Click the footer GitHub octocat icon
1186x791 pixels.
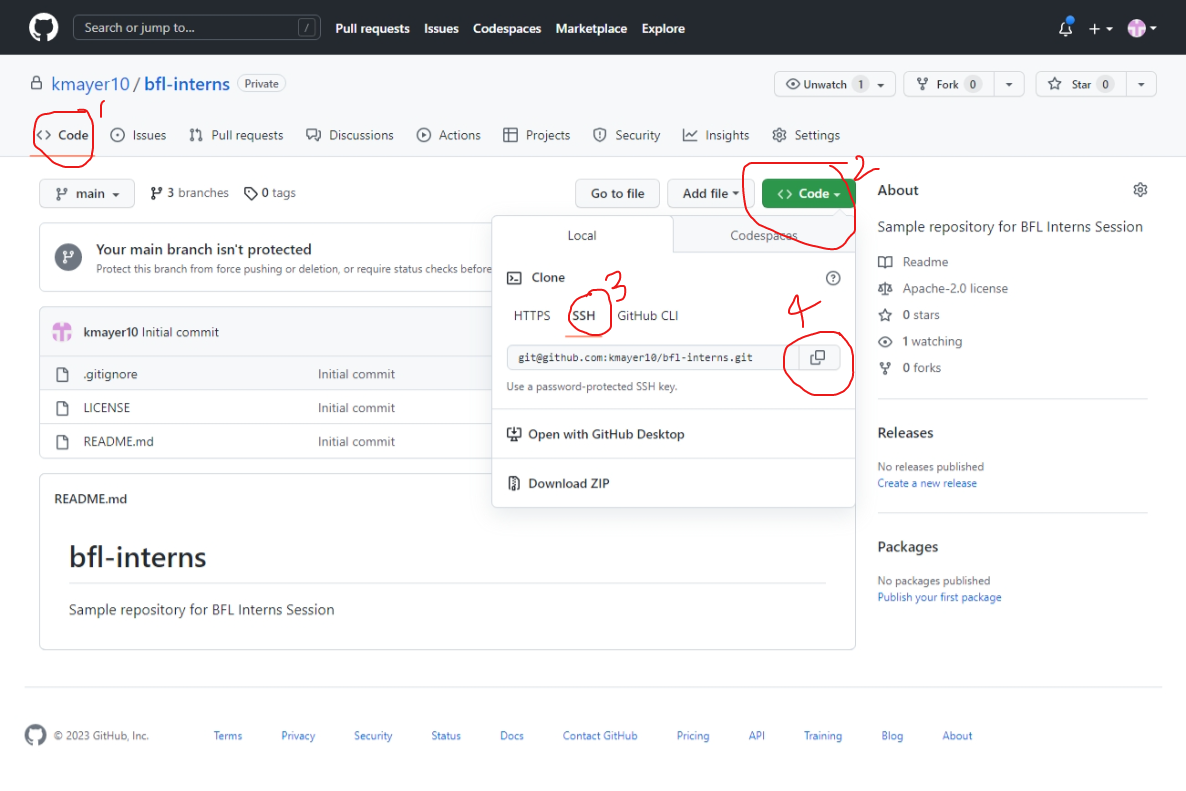click(35, 735)
